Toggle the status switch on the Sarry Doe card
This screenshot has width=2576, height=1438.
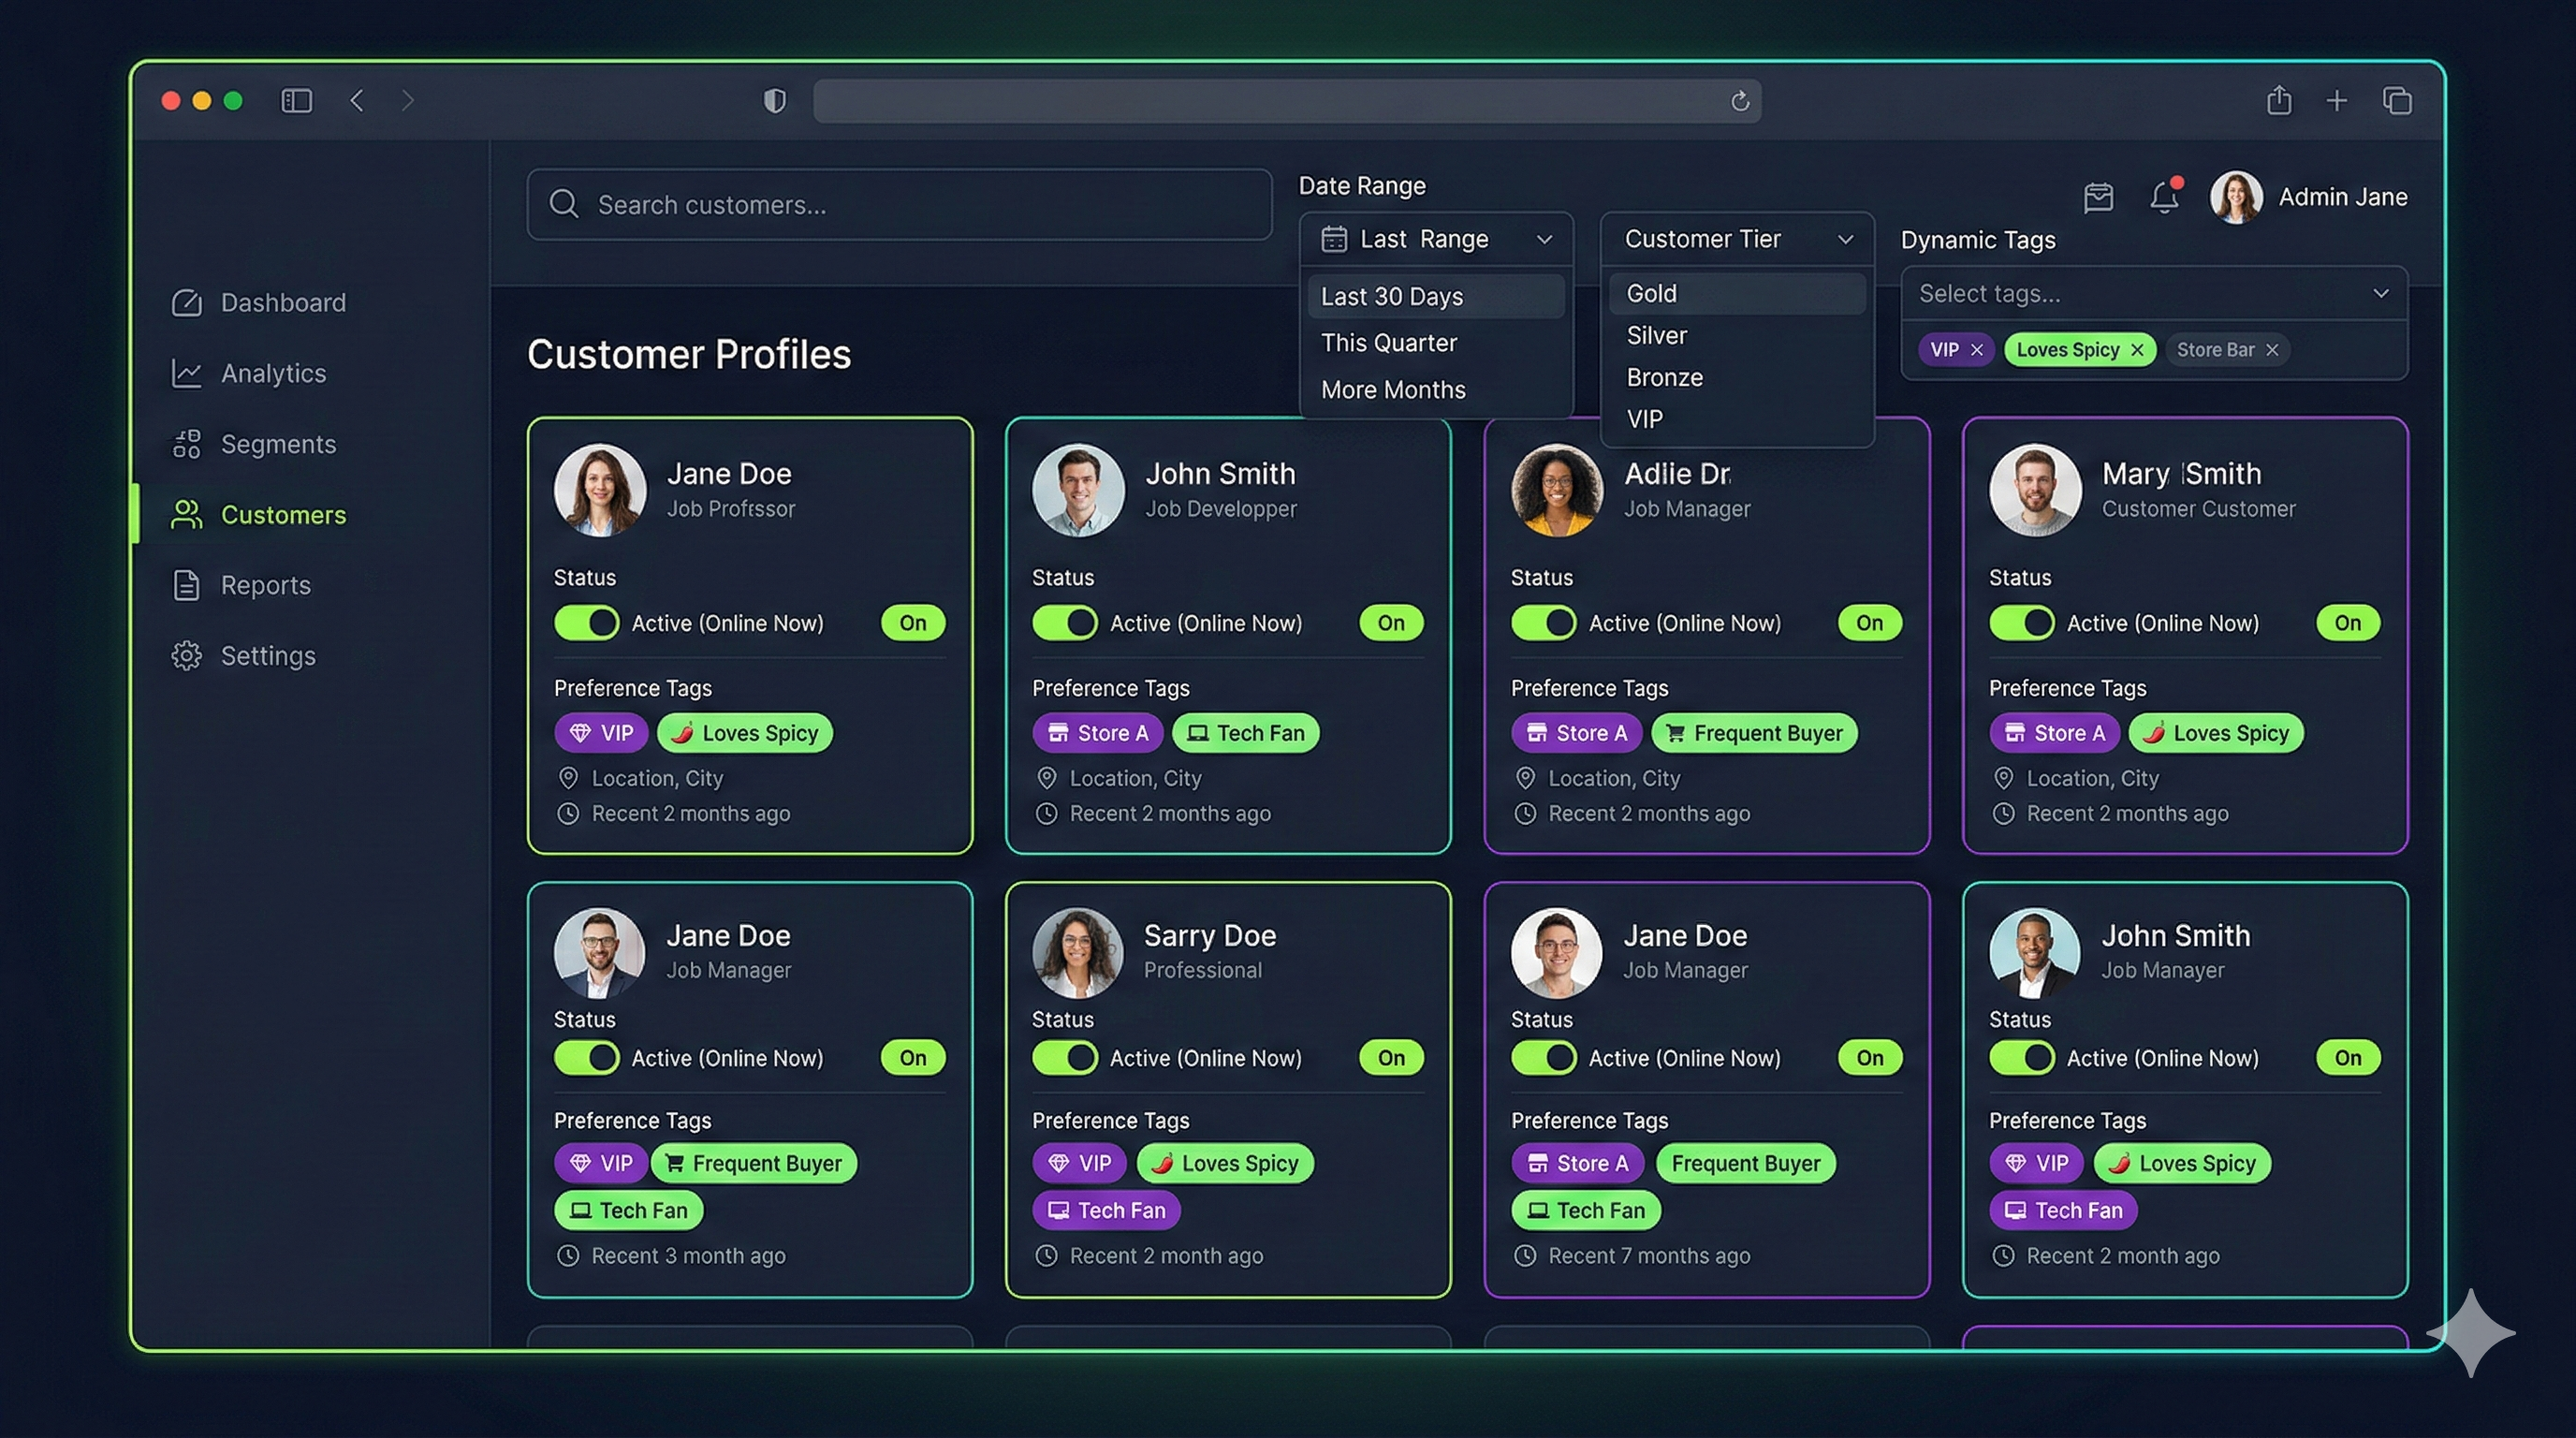[x=1064, y=1058]
